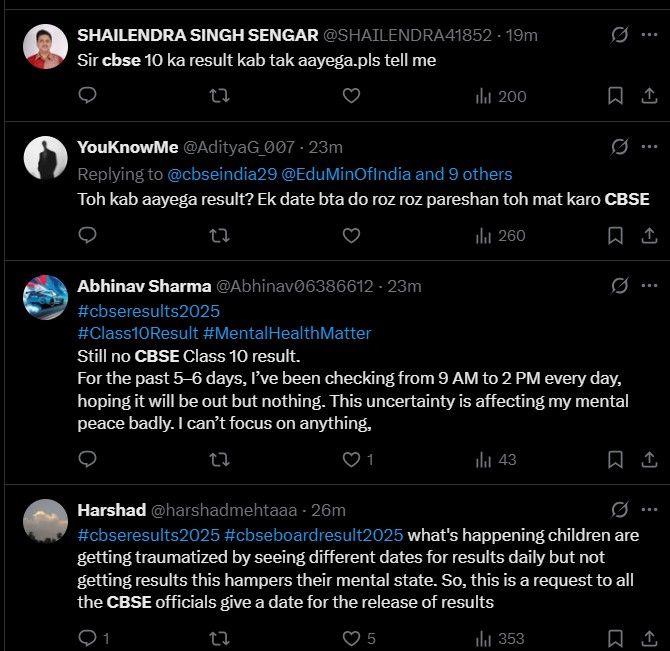Open the #cbseresults2025 hashtag in Abhinav's tweet
Image resolution: width=670 pixels, height=651 pixels.
pyautogui.click(x=148, y=311)
